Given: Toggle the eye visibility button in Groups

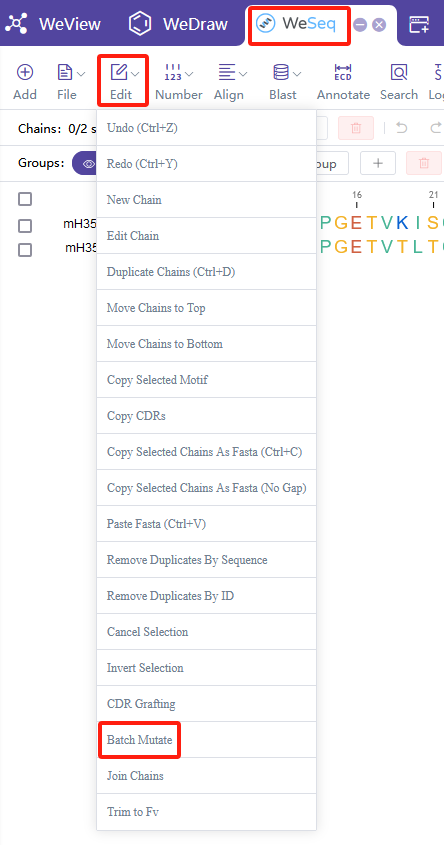Looking at the screenshot, I should click(87, 163).
